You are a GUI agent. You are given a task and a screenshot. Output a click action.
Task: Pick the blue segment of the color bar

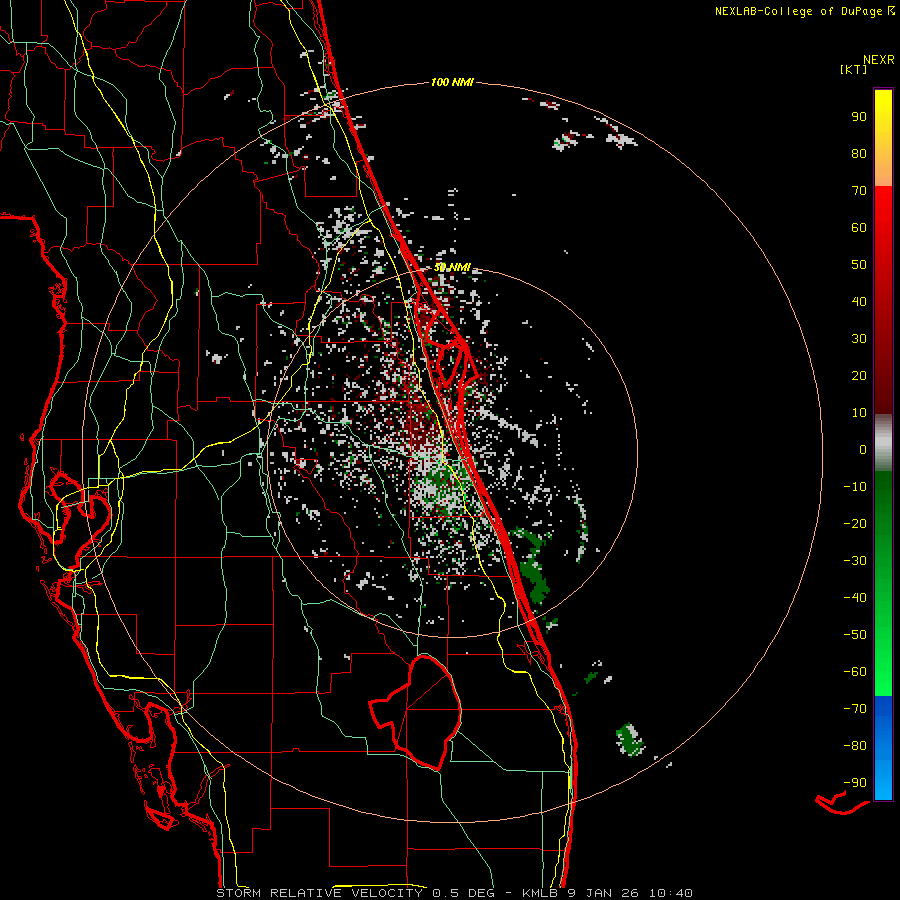point(883,746)
